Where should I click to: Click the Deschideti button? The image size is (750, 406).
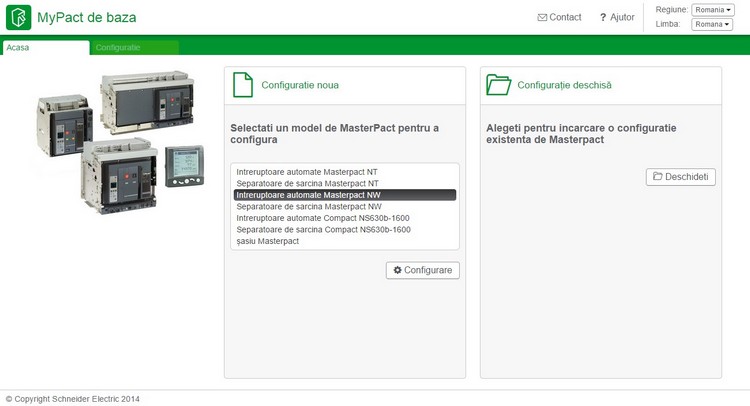[x=681, y=177]
